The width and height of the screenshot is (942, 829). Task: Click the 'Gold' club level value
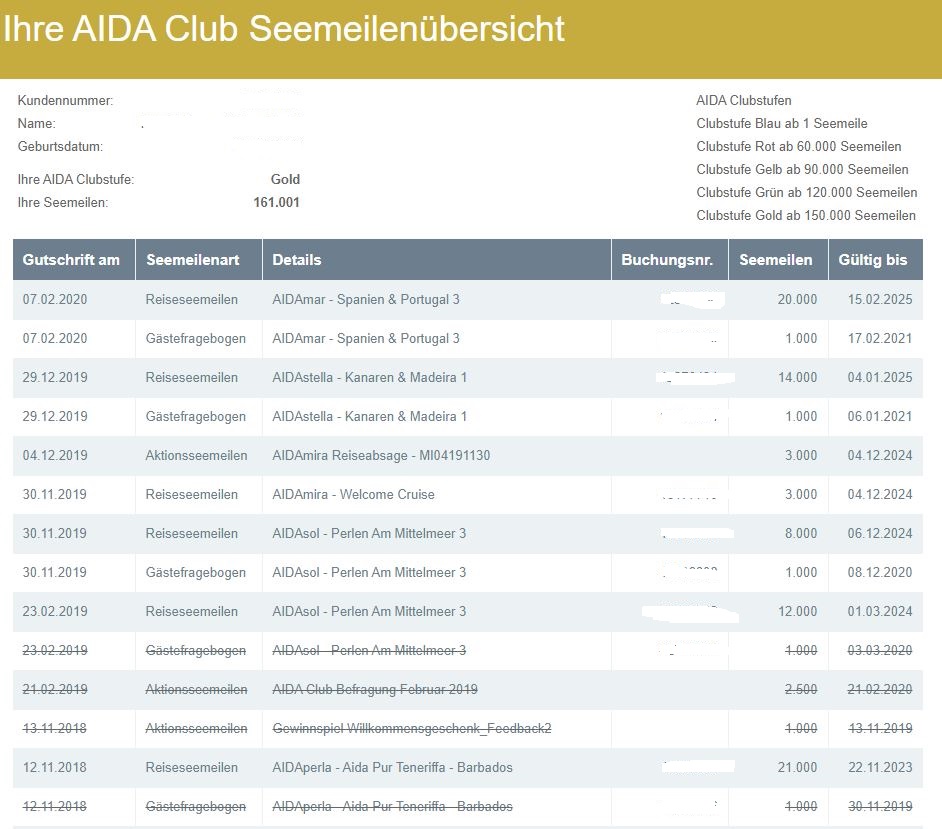(x=285, y=180)
